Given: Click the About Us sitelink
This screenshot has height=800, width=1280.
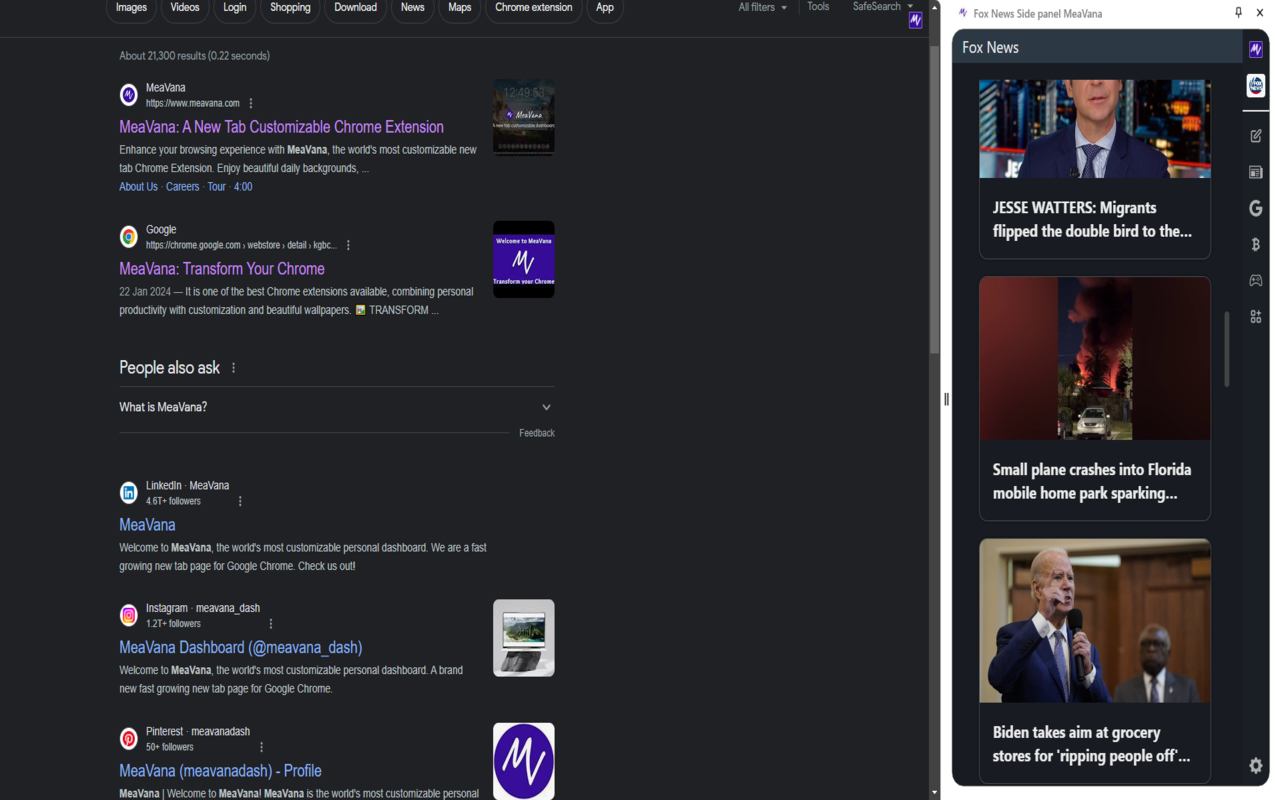Looking at the screenshot, I should [138, 187].
